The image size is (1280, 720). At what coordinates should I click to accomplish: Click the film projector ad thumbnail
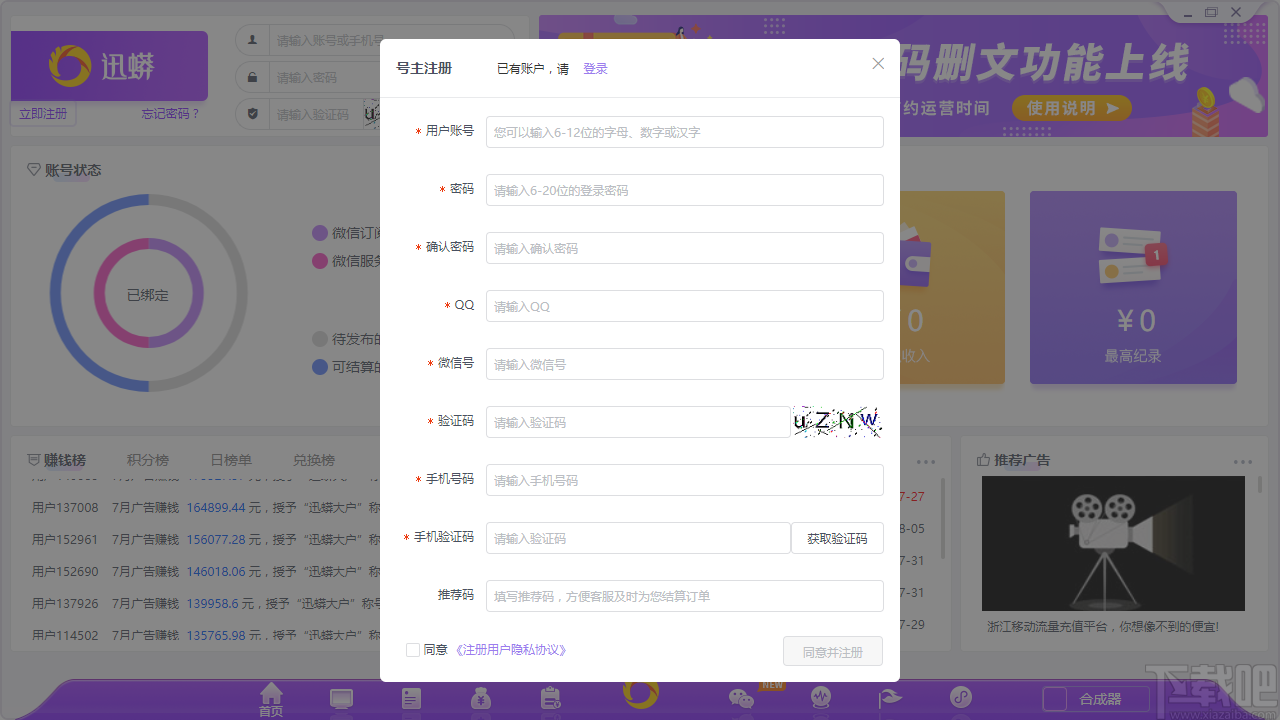(1113, 543)
